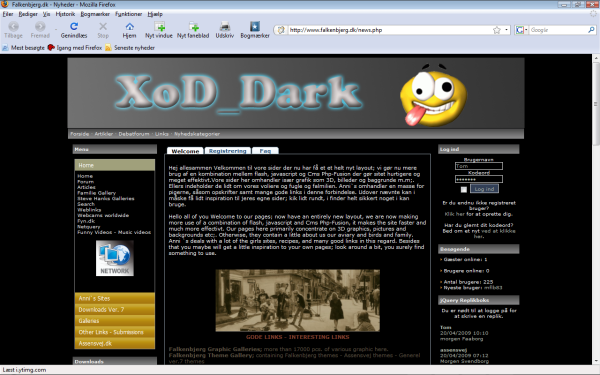Open the Historik menu
This screenshot has height=375, width=600.
[65, 14]
